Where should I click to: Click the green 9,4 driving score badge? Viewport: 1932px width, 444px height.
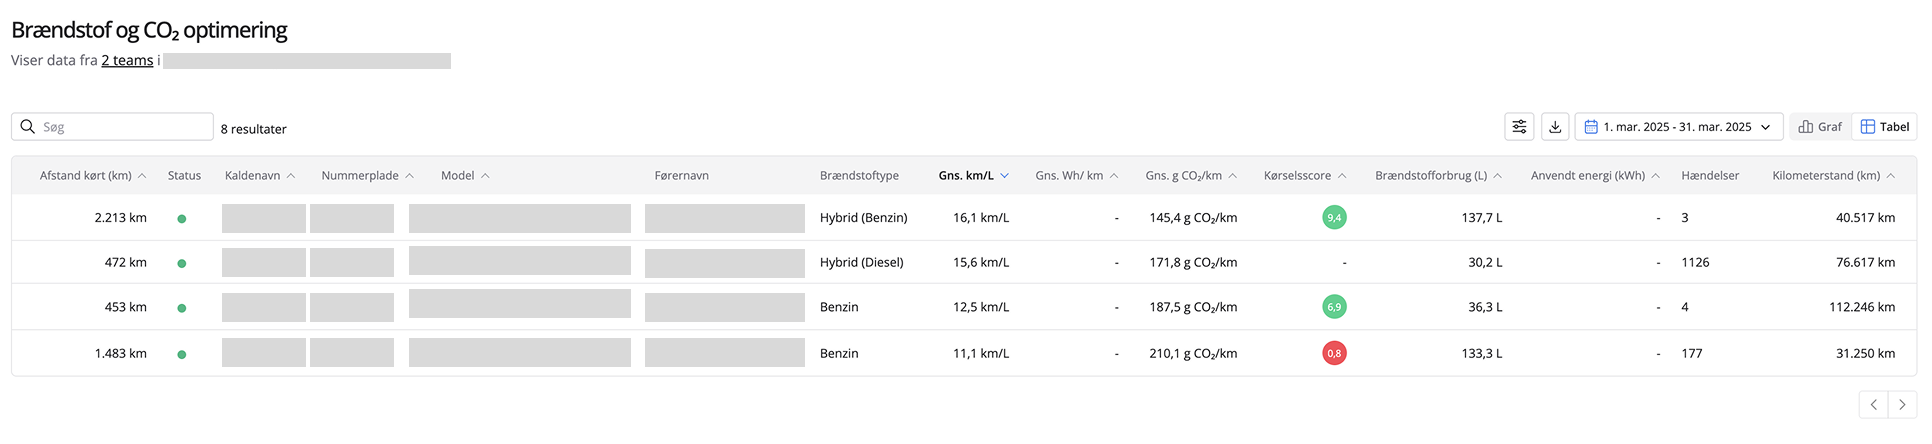pyautogui.click(x=1334, y=217)
